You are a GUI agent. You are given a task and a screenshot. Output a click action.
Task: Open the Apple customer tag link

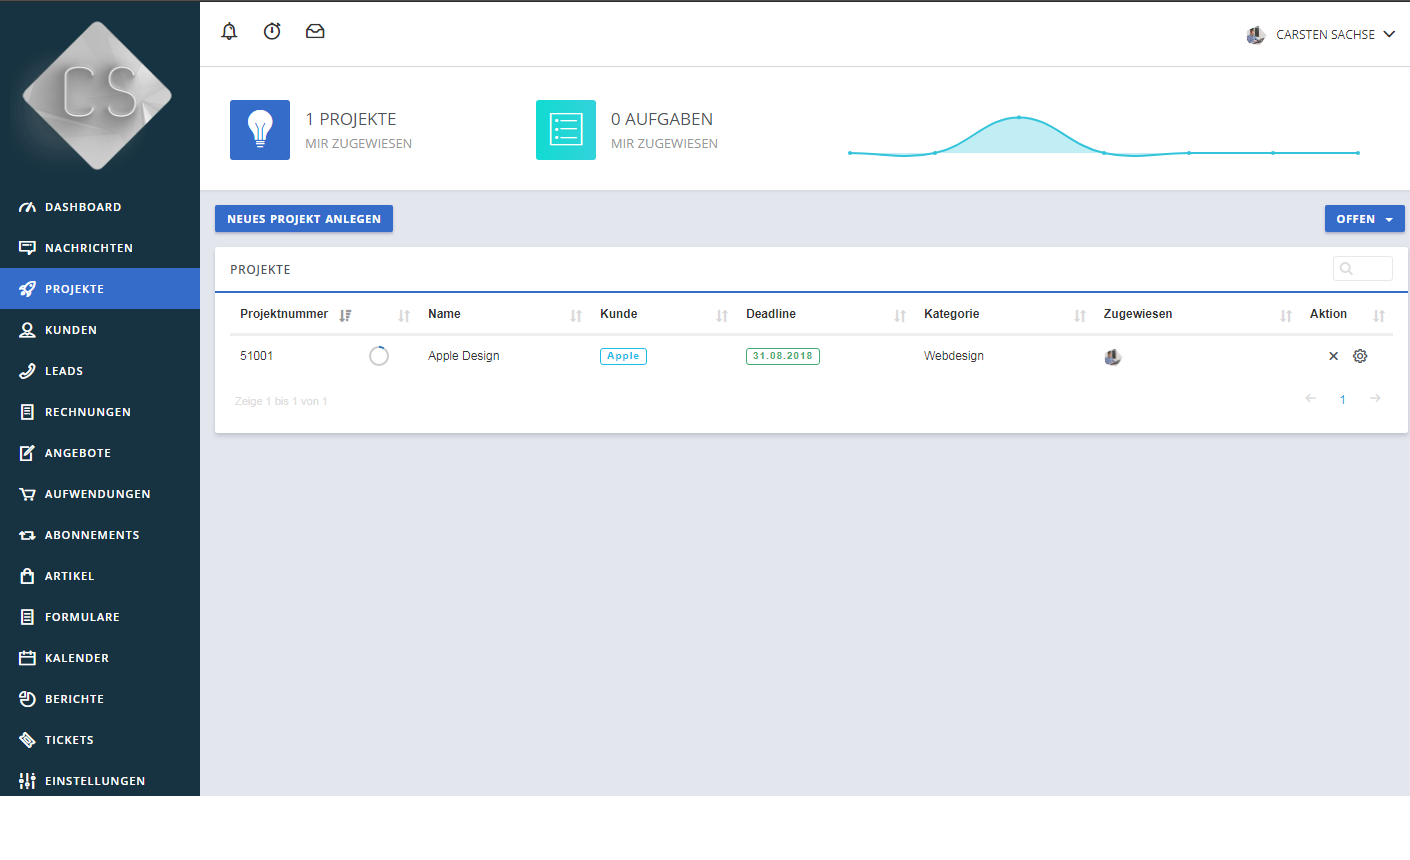pyautogui.click(x=623, y=356)
